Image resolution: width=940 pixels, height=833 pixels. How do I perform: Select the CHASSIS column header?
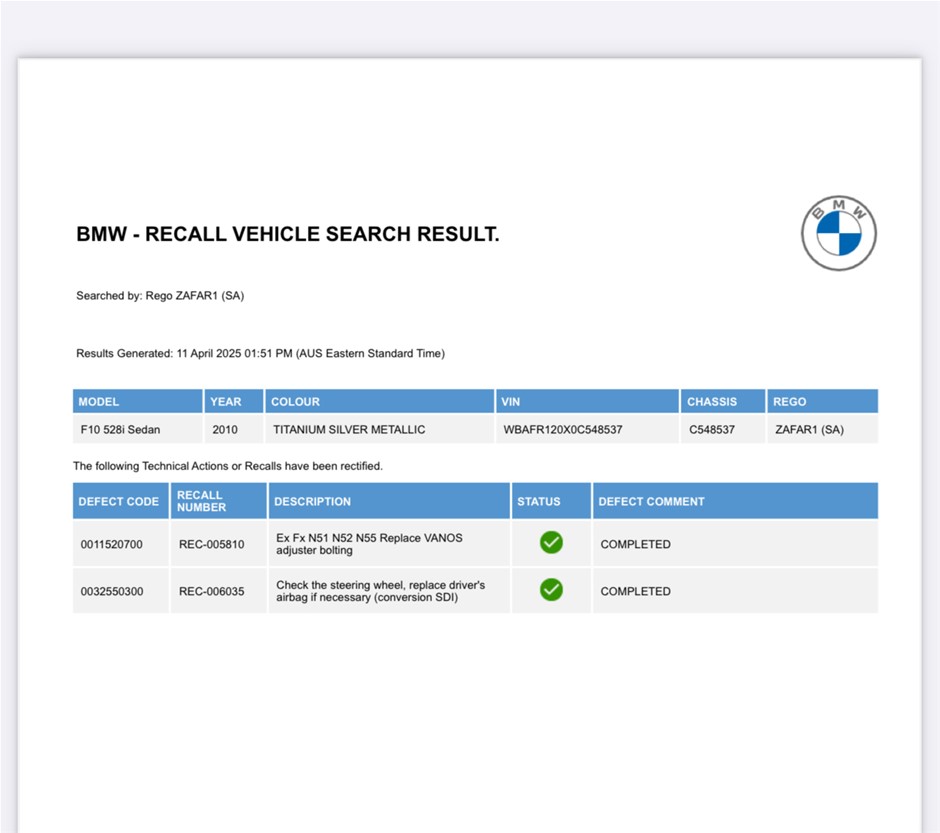click(x=712, y=402)
